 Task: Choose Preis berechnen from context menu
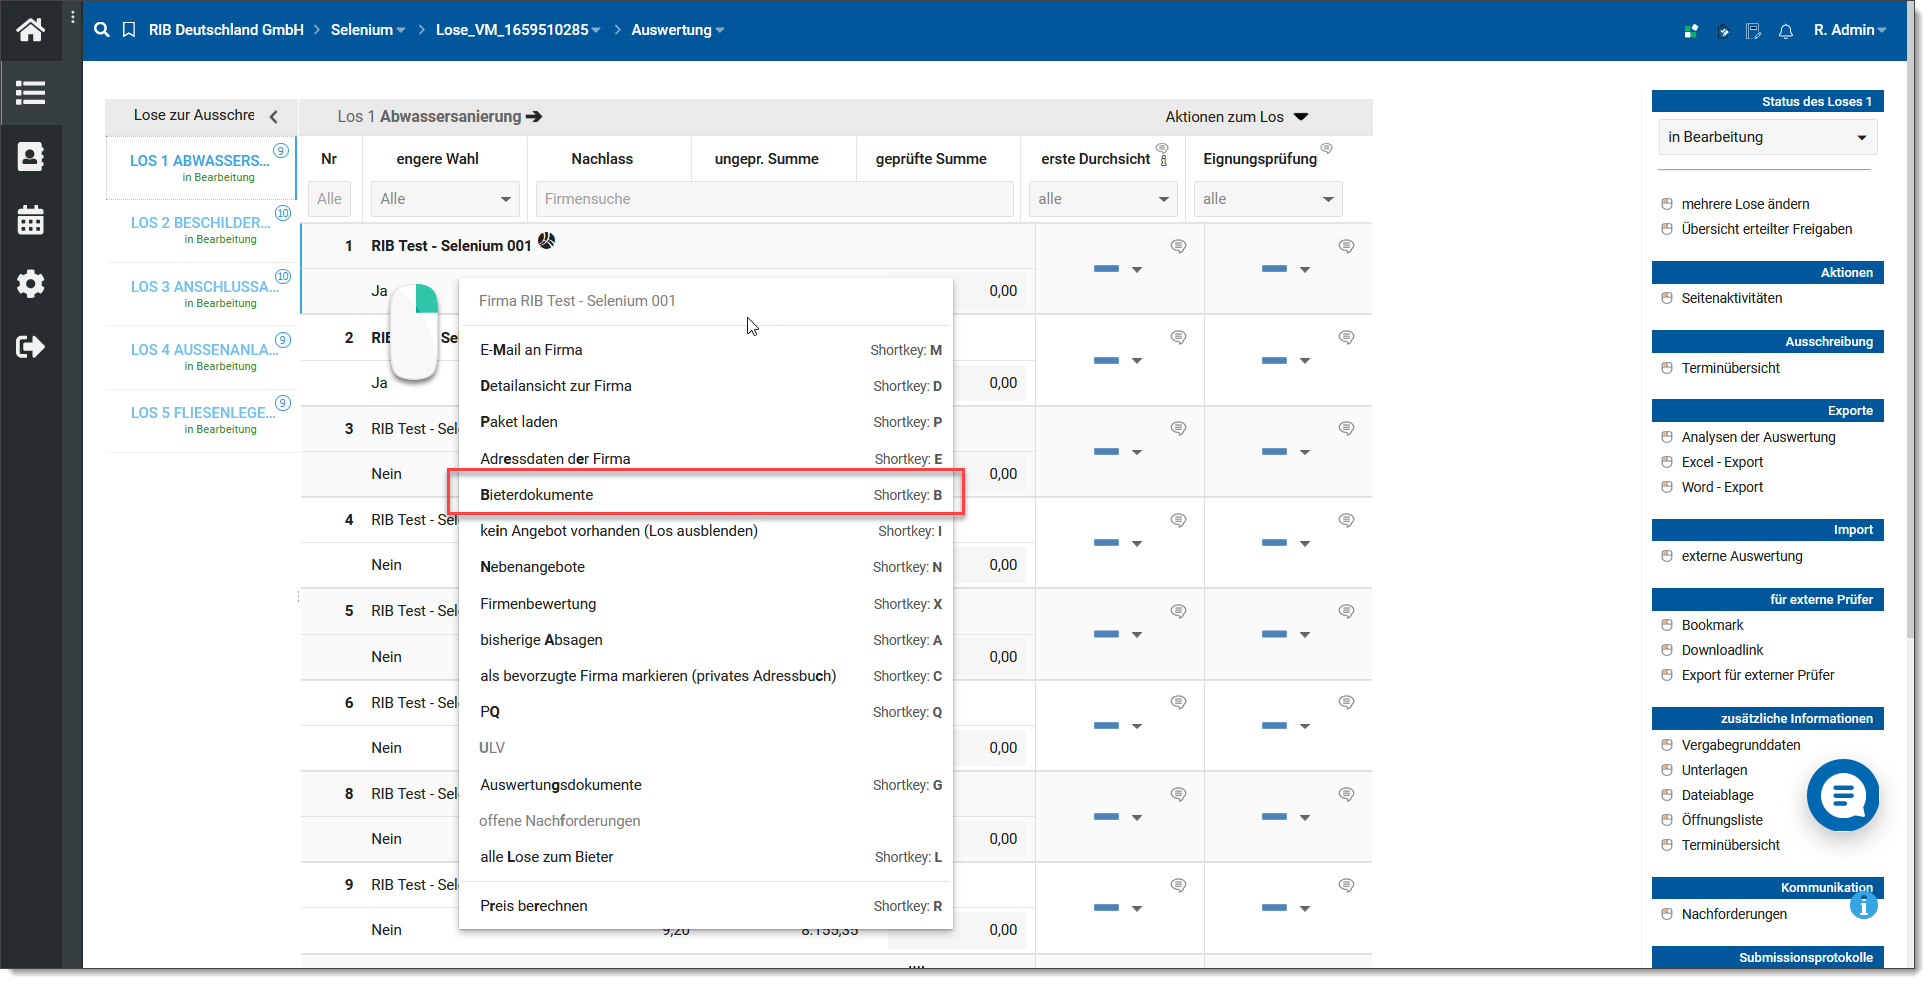point(706,906)
